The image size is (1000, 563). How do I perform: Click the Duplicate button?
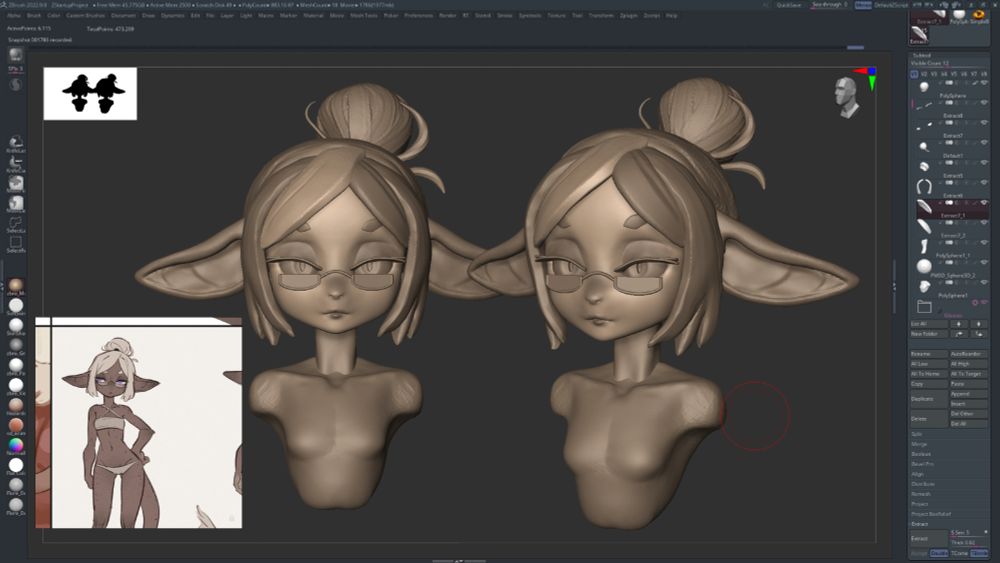coord(928,399)
